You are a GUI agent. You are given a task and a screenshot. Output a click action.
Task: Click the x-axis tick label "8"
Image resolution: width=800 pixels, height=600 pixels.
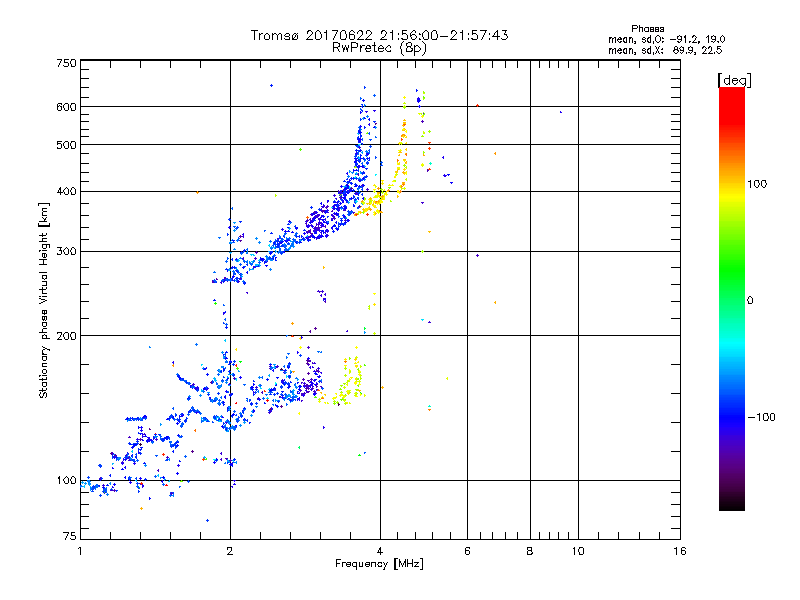530,551
